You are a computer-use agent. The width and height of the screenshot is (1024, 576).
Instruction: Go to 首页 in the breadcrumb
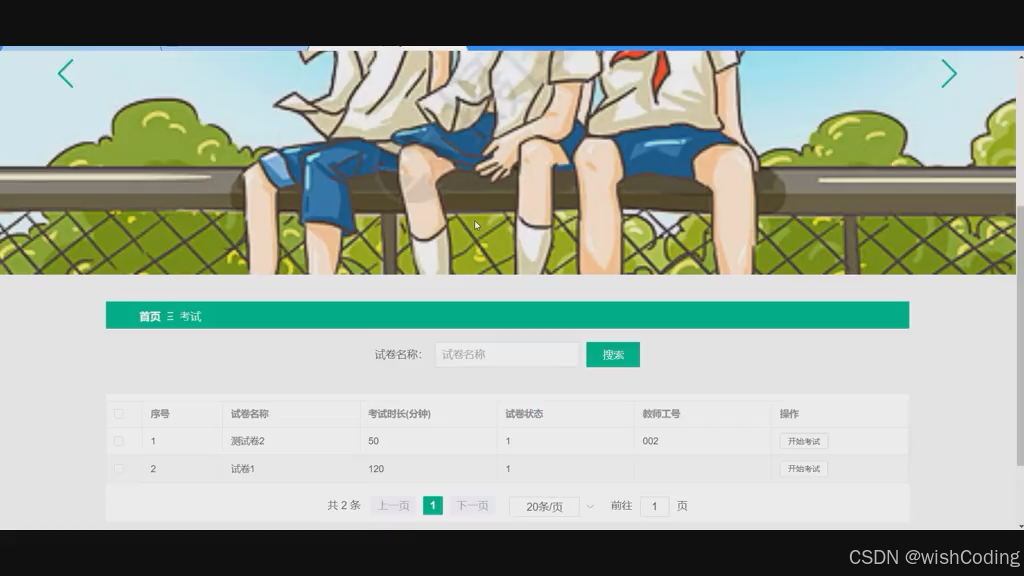point(150,316)
